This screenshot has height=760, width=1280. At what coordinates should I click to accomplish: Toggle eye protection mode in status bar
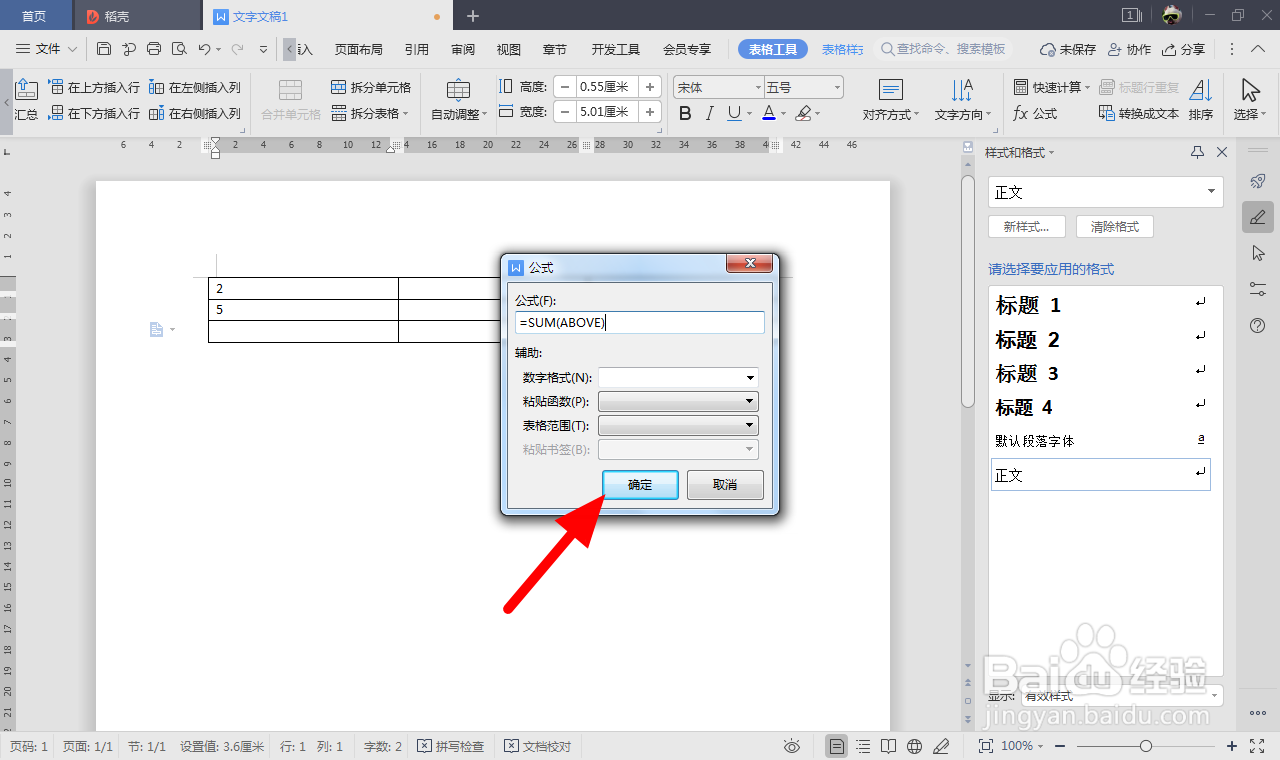click(792, 746)
